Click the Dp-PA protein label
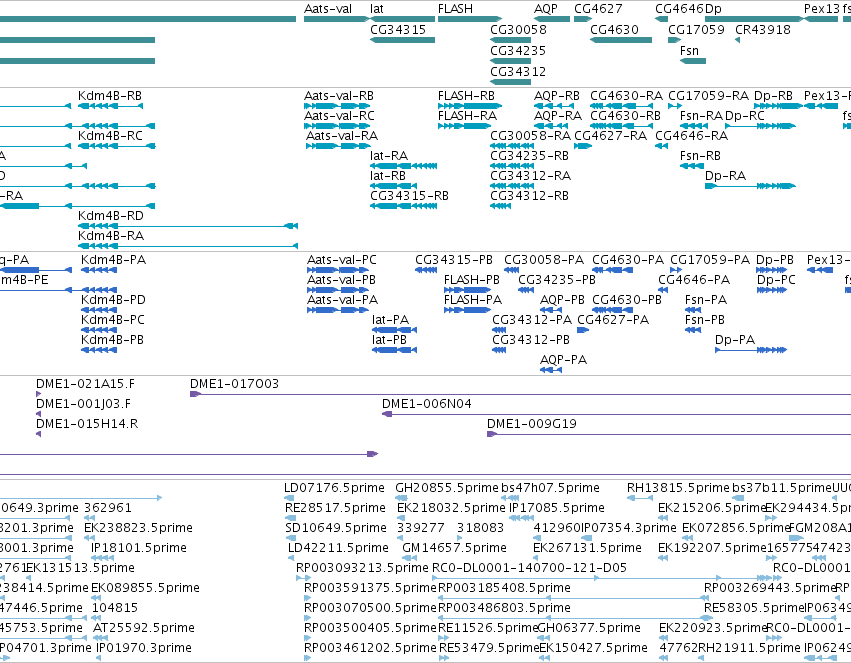This screenshot has height=663, width=851. tap(735, 340)
